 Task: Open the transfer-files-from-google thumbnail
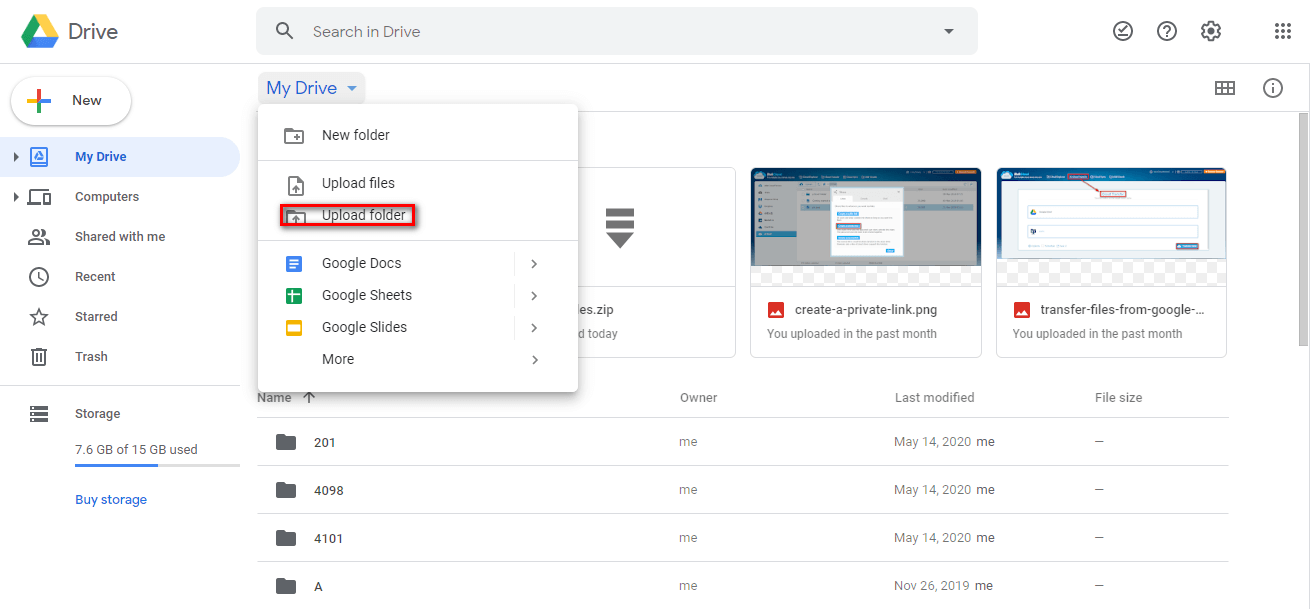[1111, 228]
